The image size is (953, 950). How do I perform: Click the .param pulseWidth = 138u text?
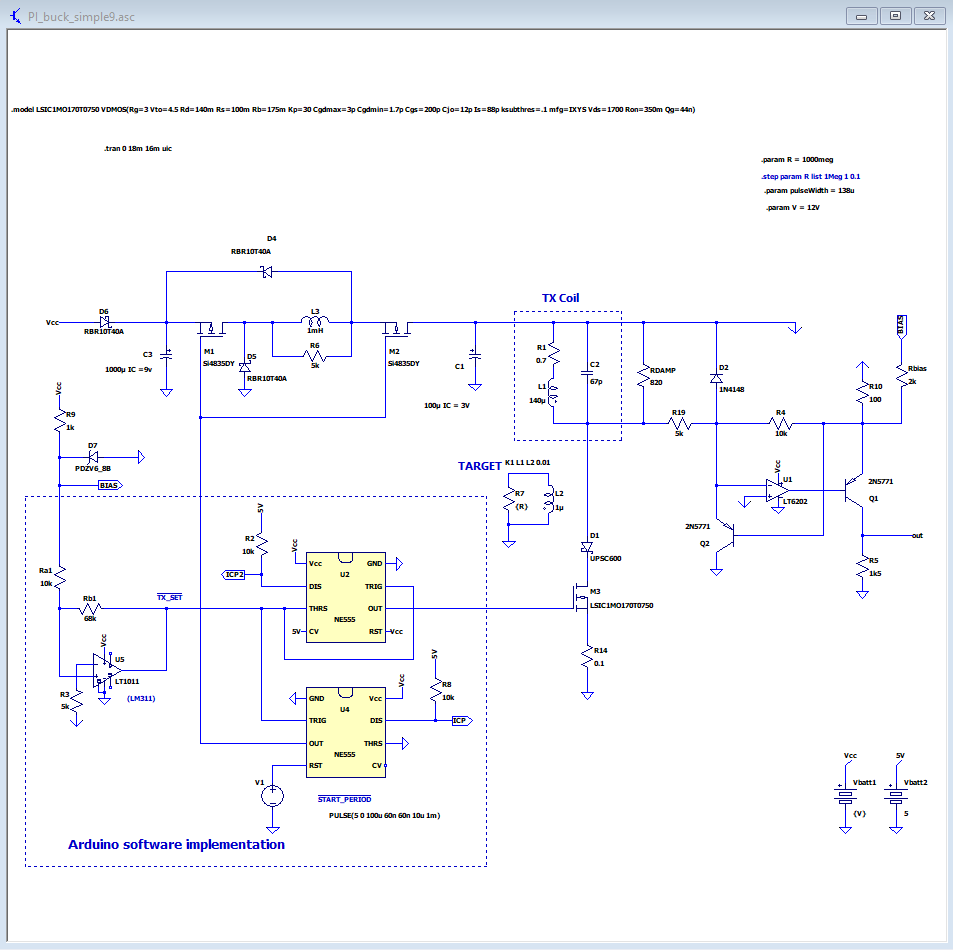(x=810, y=190)
